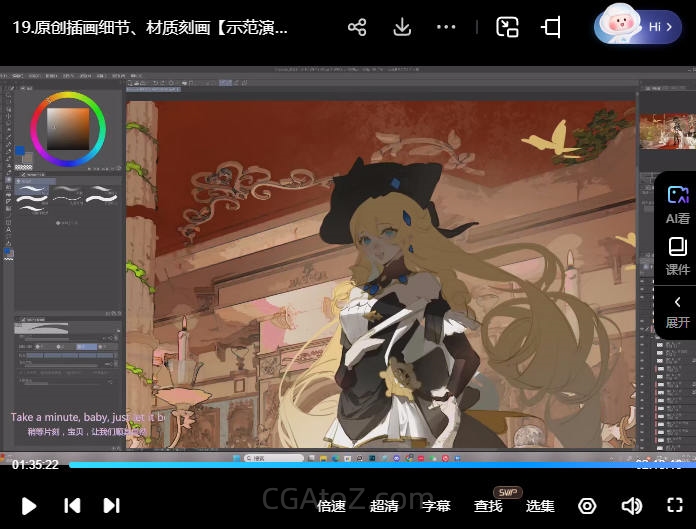Enter fullscreen mode
696x529 pixels.
(x=675, y=506)
